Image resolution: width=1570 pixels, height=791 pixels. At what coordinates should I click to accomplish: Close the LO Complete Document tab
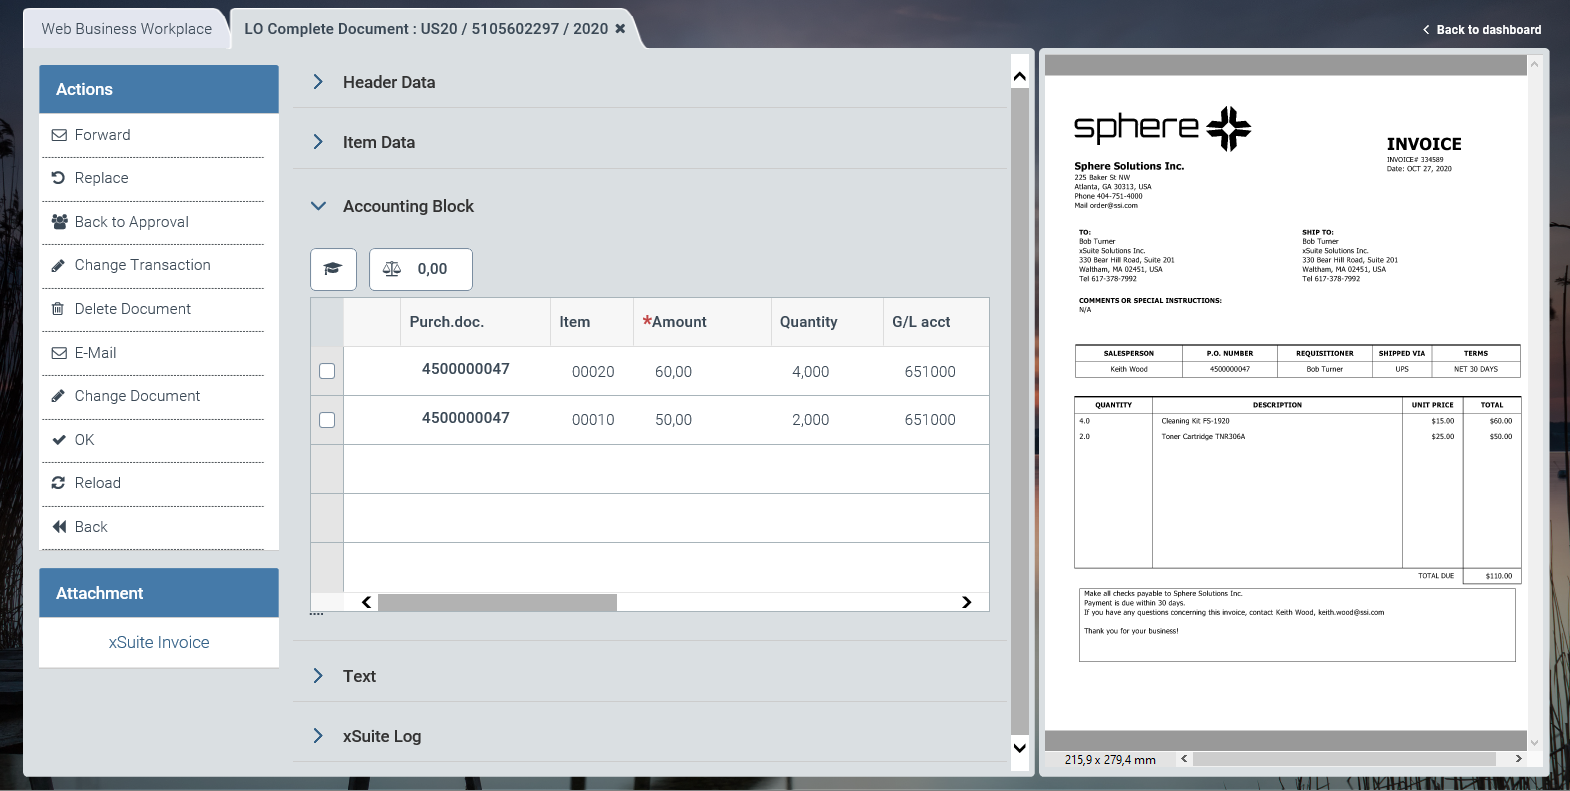click(620, 29)
